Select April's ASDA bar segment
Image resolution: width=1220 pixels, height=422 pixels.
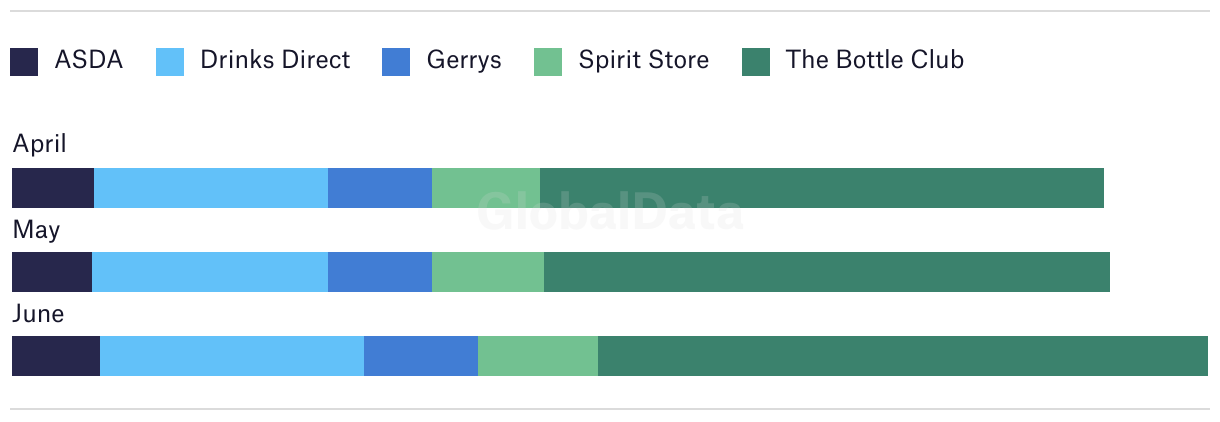click(53, 188)
